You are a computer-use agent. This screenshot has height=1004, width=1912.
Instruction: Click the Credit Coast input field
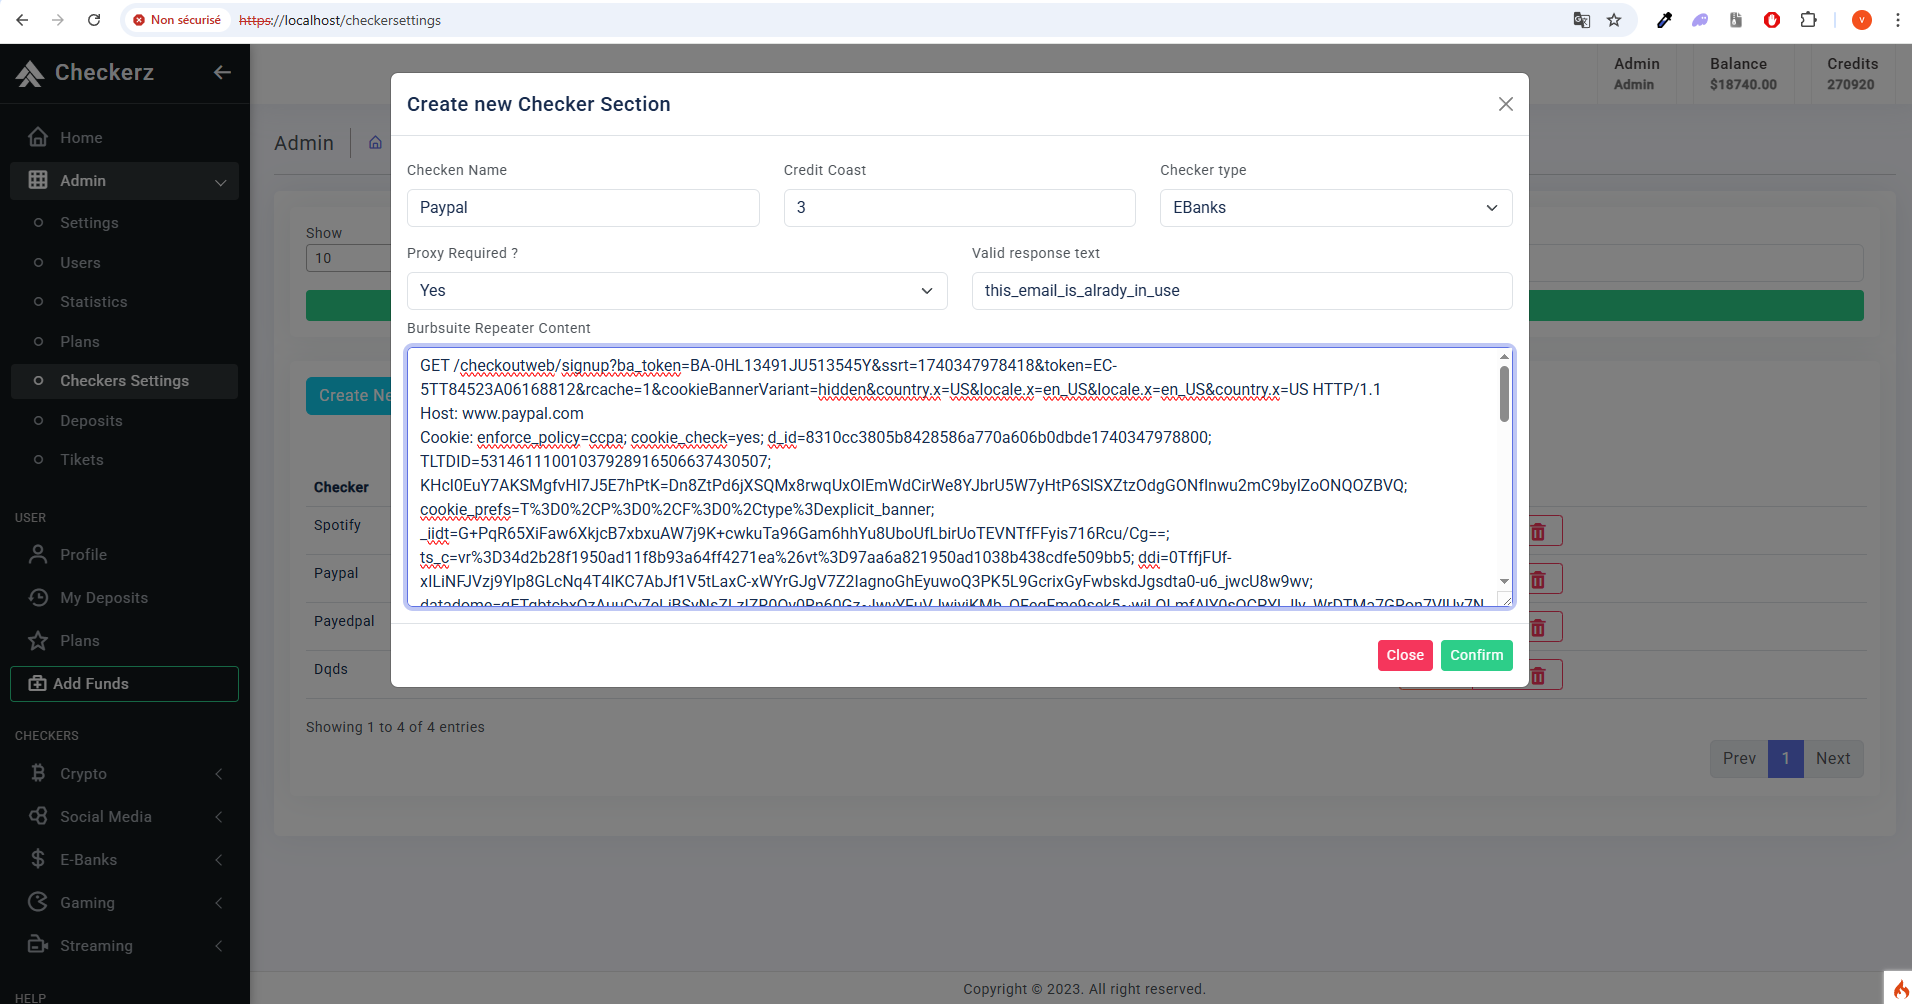(960, 208)
